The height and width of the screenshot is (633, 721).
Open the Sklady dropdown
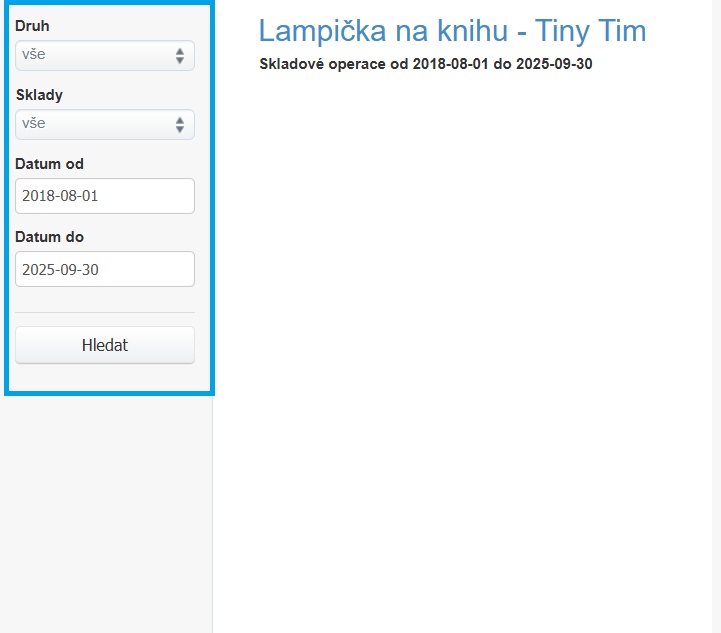pos(105,125)
